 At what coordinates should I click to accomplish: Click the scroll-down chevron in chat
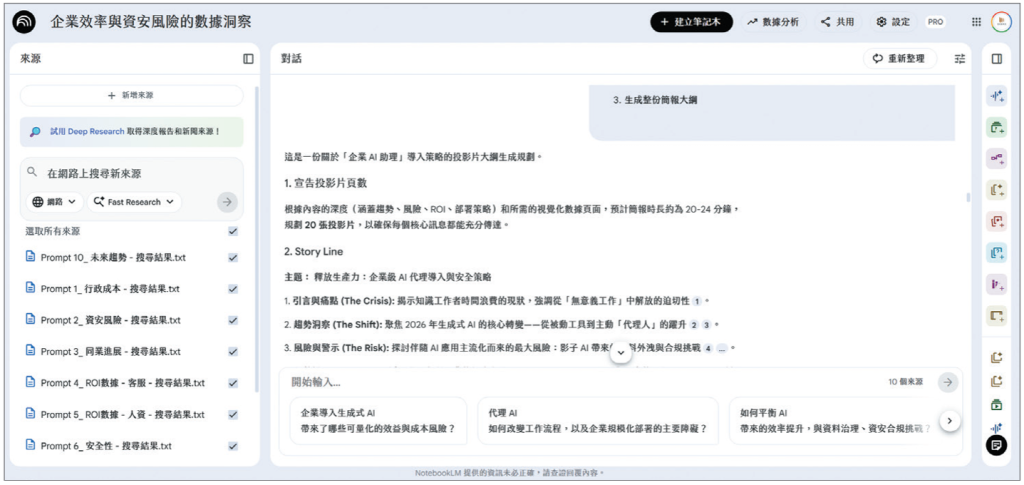(x=620, y=352)
